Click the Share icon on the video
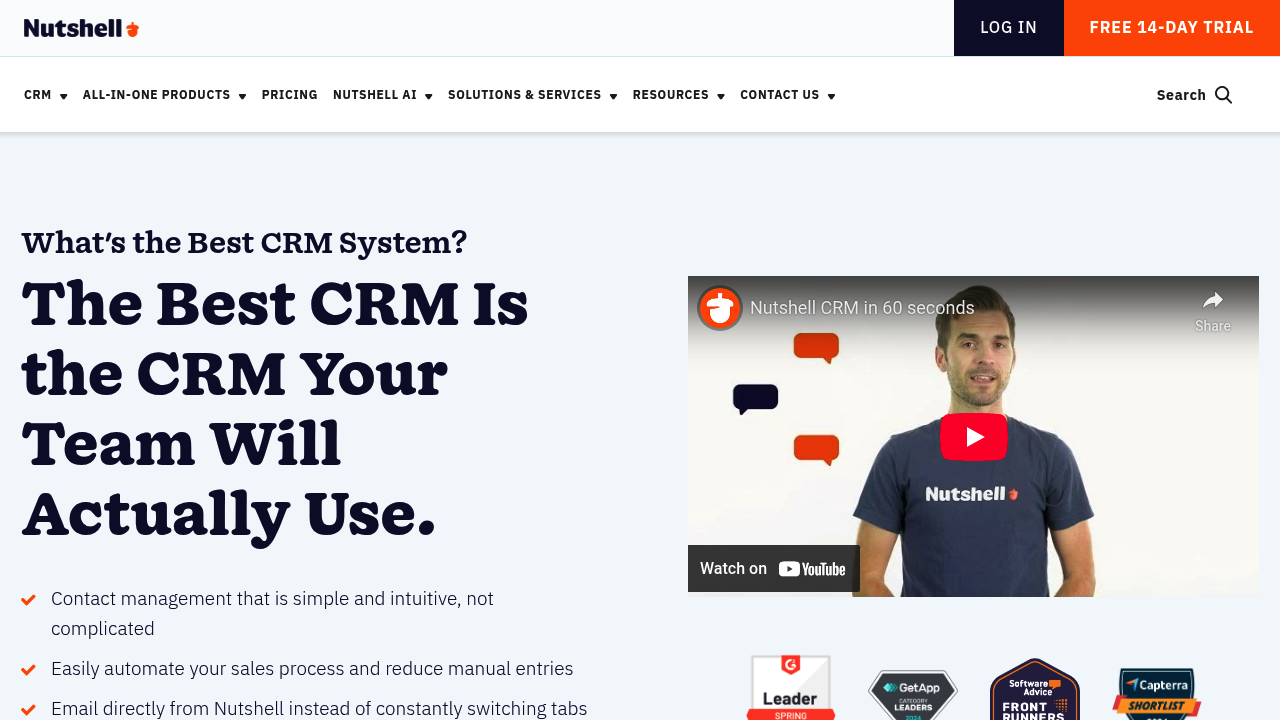 point(1211,299)
